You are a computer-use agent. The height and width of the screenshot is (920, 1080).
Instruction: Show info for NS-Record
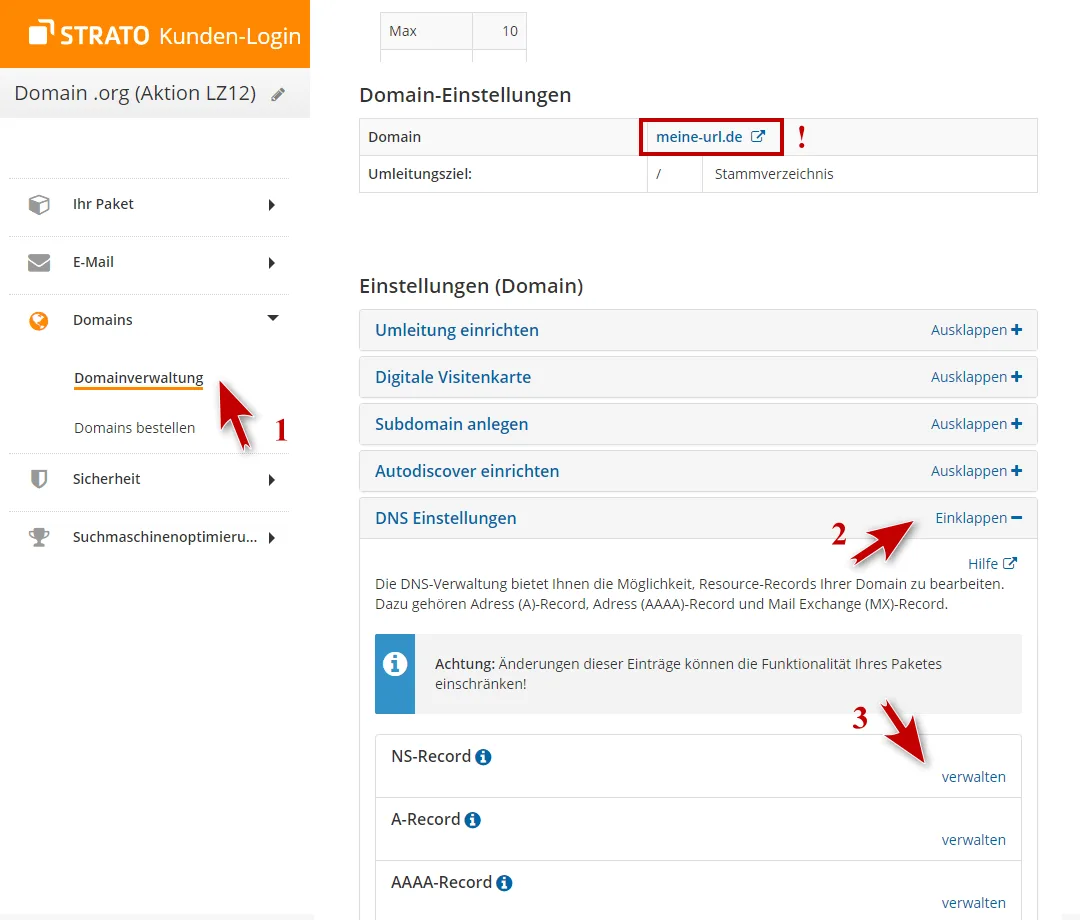tap(484, 757)
